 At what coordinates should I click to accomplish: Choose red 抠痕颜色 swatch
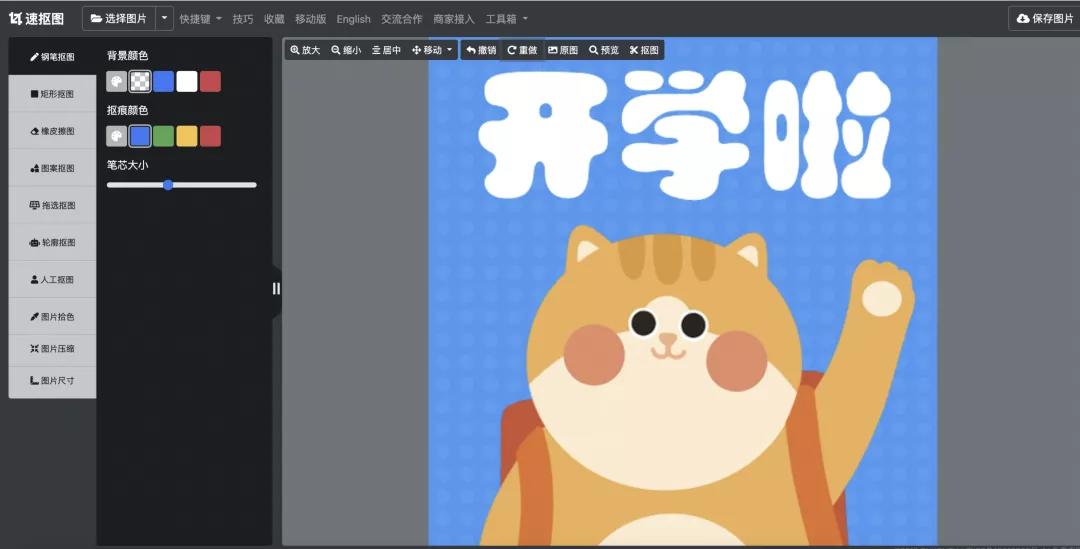tap(211, 136)
